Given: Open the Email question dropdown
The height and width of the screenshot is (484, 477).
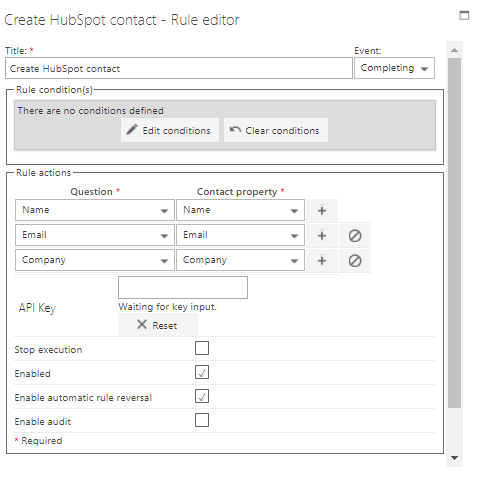Looking at the screenshot, I should coord(95,235).
